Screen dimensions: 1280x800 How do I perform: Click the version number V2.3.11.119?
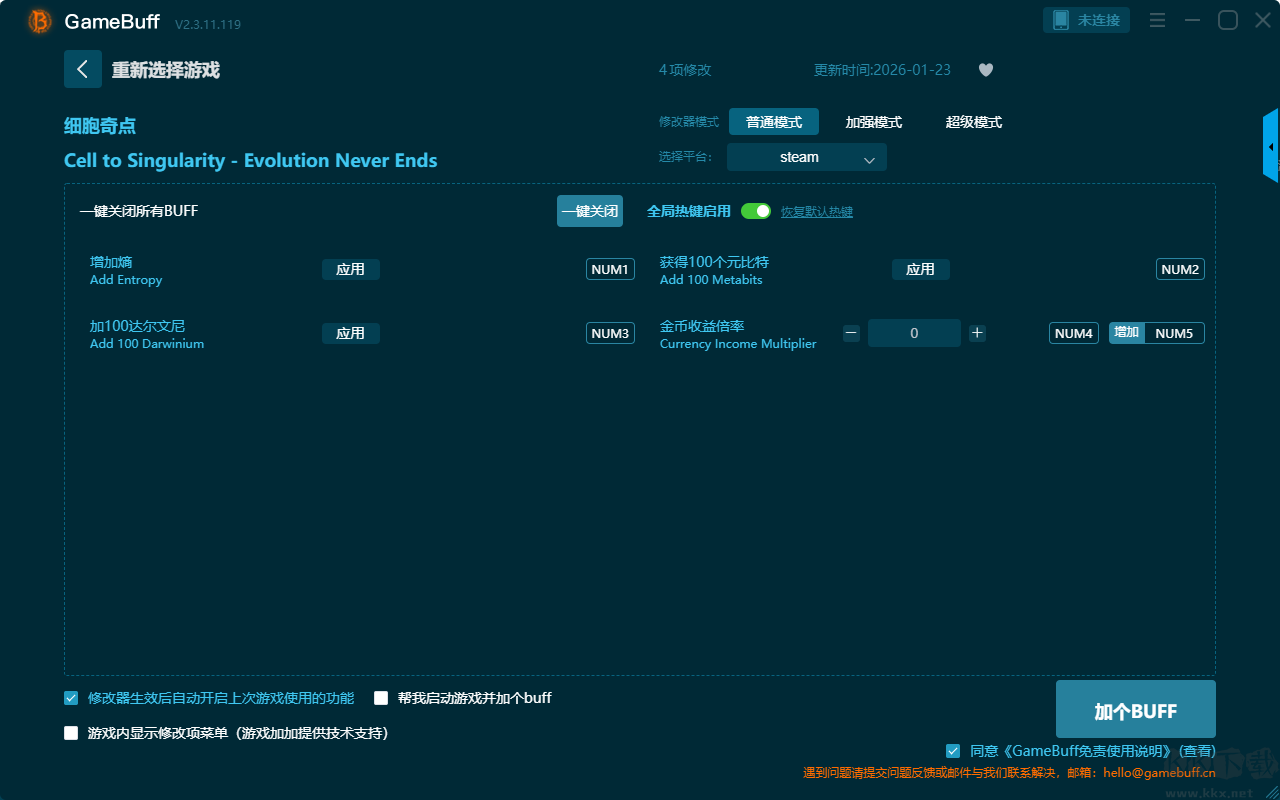coord(208,24)
